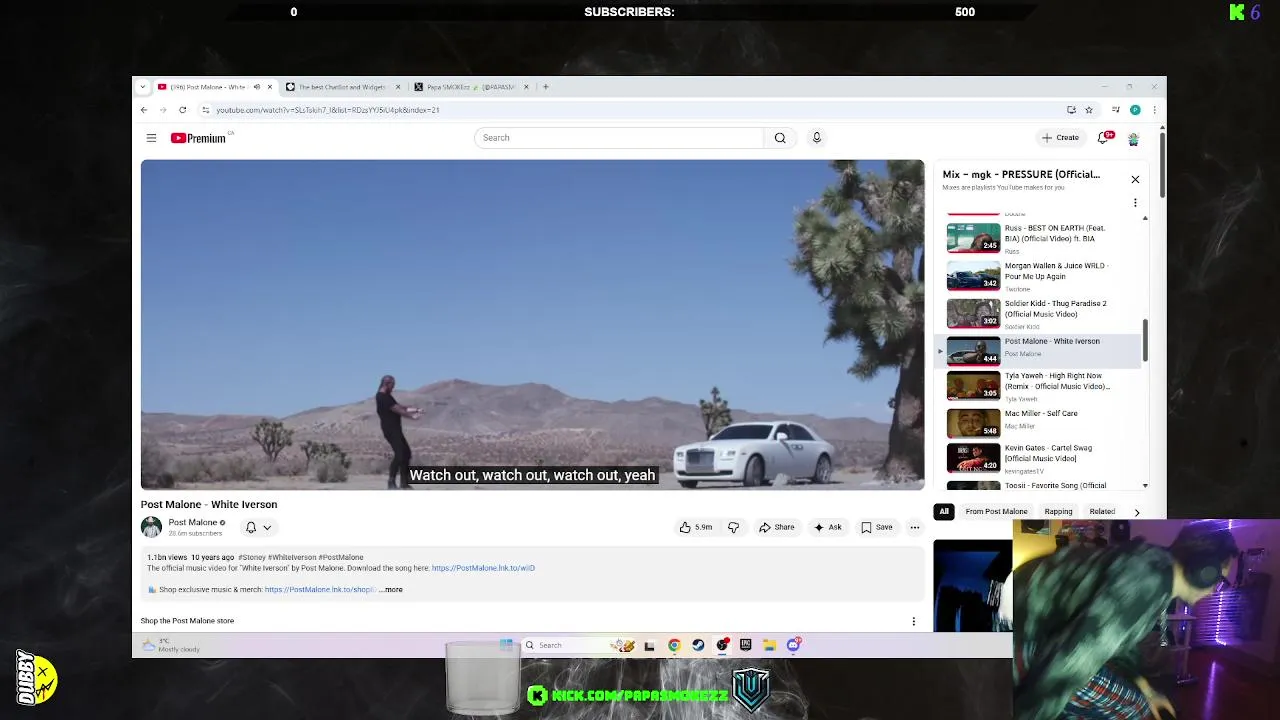The image size is (1280, 720).
Task: Select the Rapping filter chip
Action: tap(1058, 512)
